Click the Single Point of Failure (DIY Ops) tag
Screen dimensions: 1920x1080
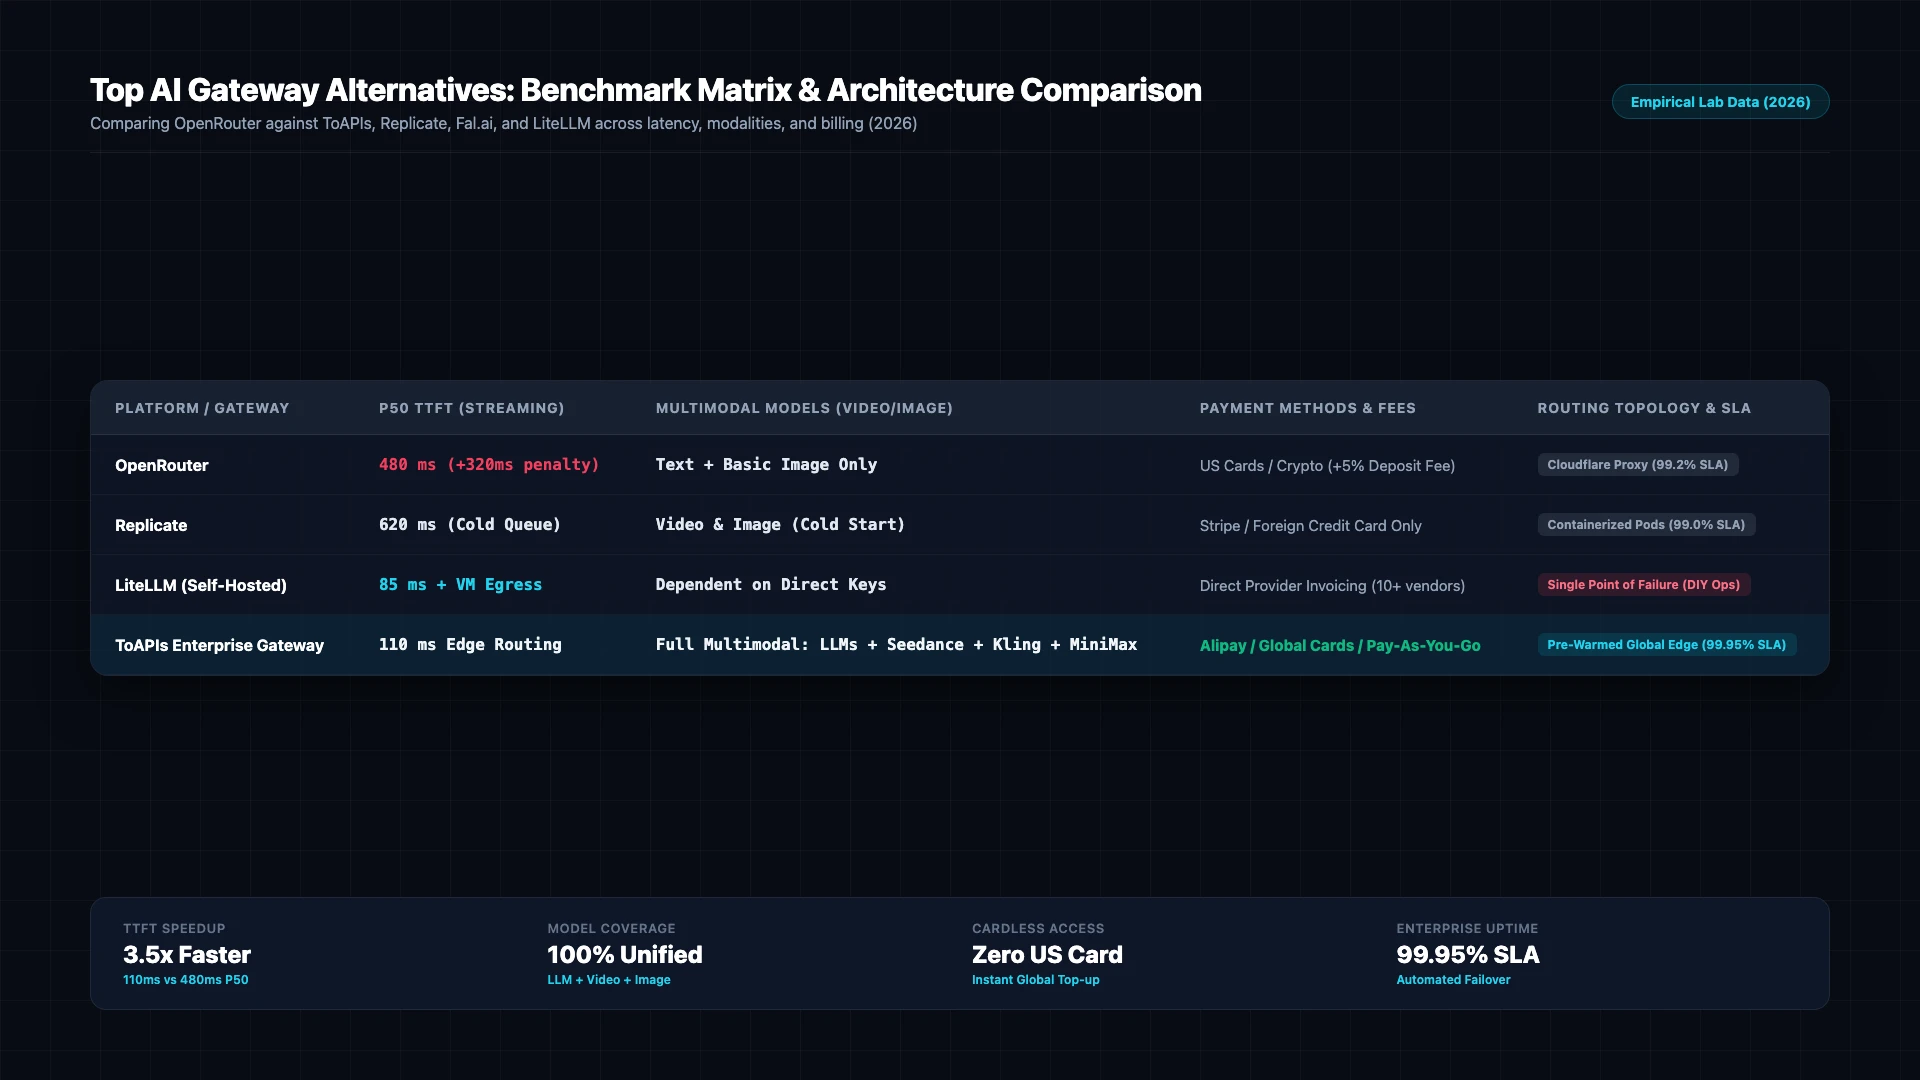[x=1644, y=585]
